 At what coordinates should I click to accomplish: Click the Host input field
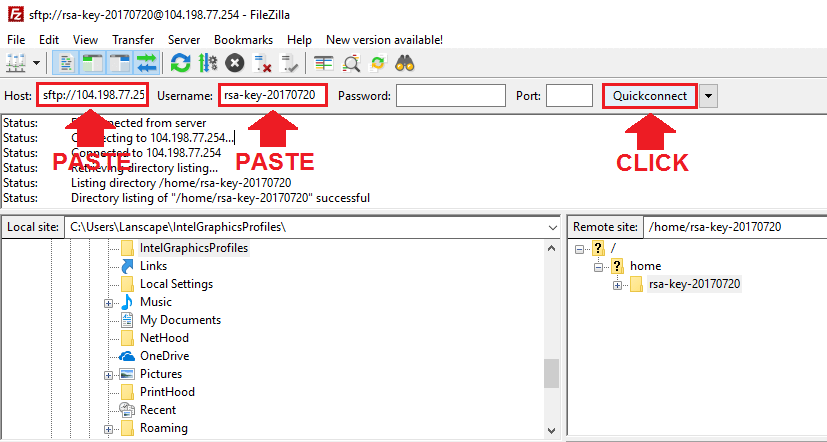(93, 95)
